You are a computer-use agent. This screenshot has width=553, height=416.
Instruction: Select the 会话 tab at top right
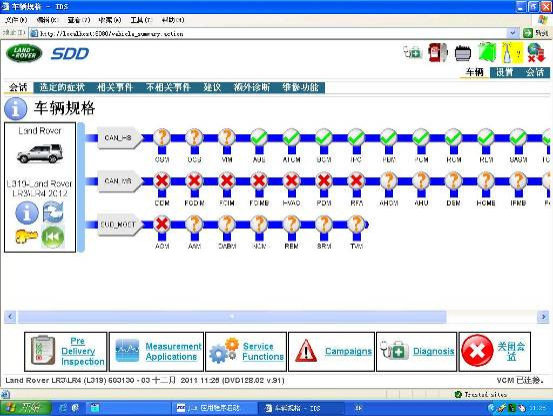535,72
